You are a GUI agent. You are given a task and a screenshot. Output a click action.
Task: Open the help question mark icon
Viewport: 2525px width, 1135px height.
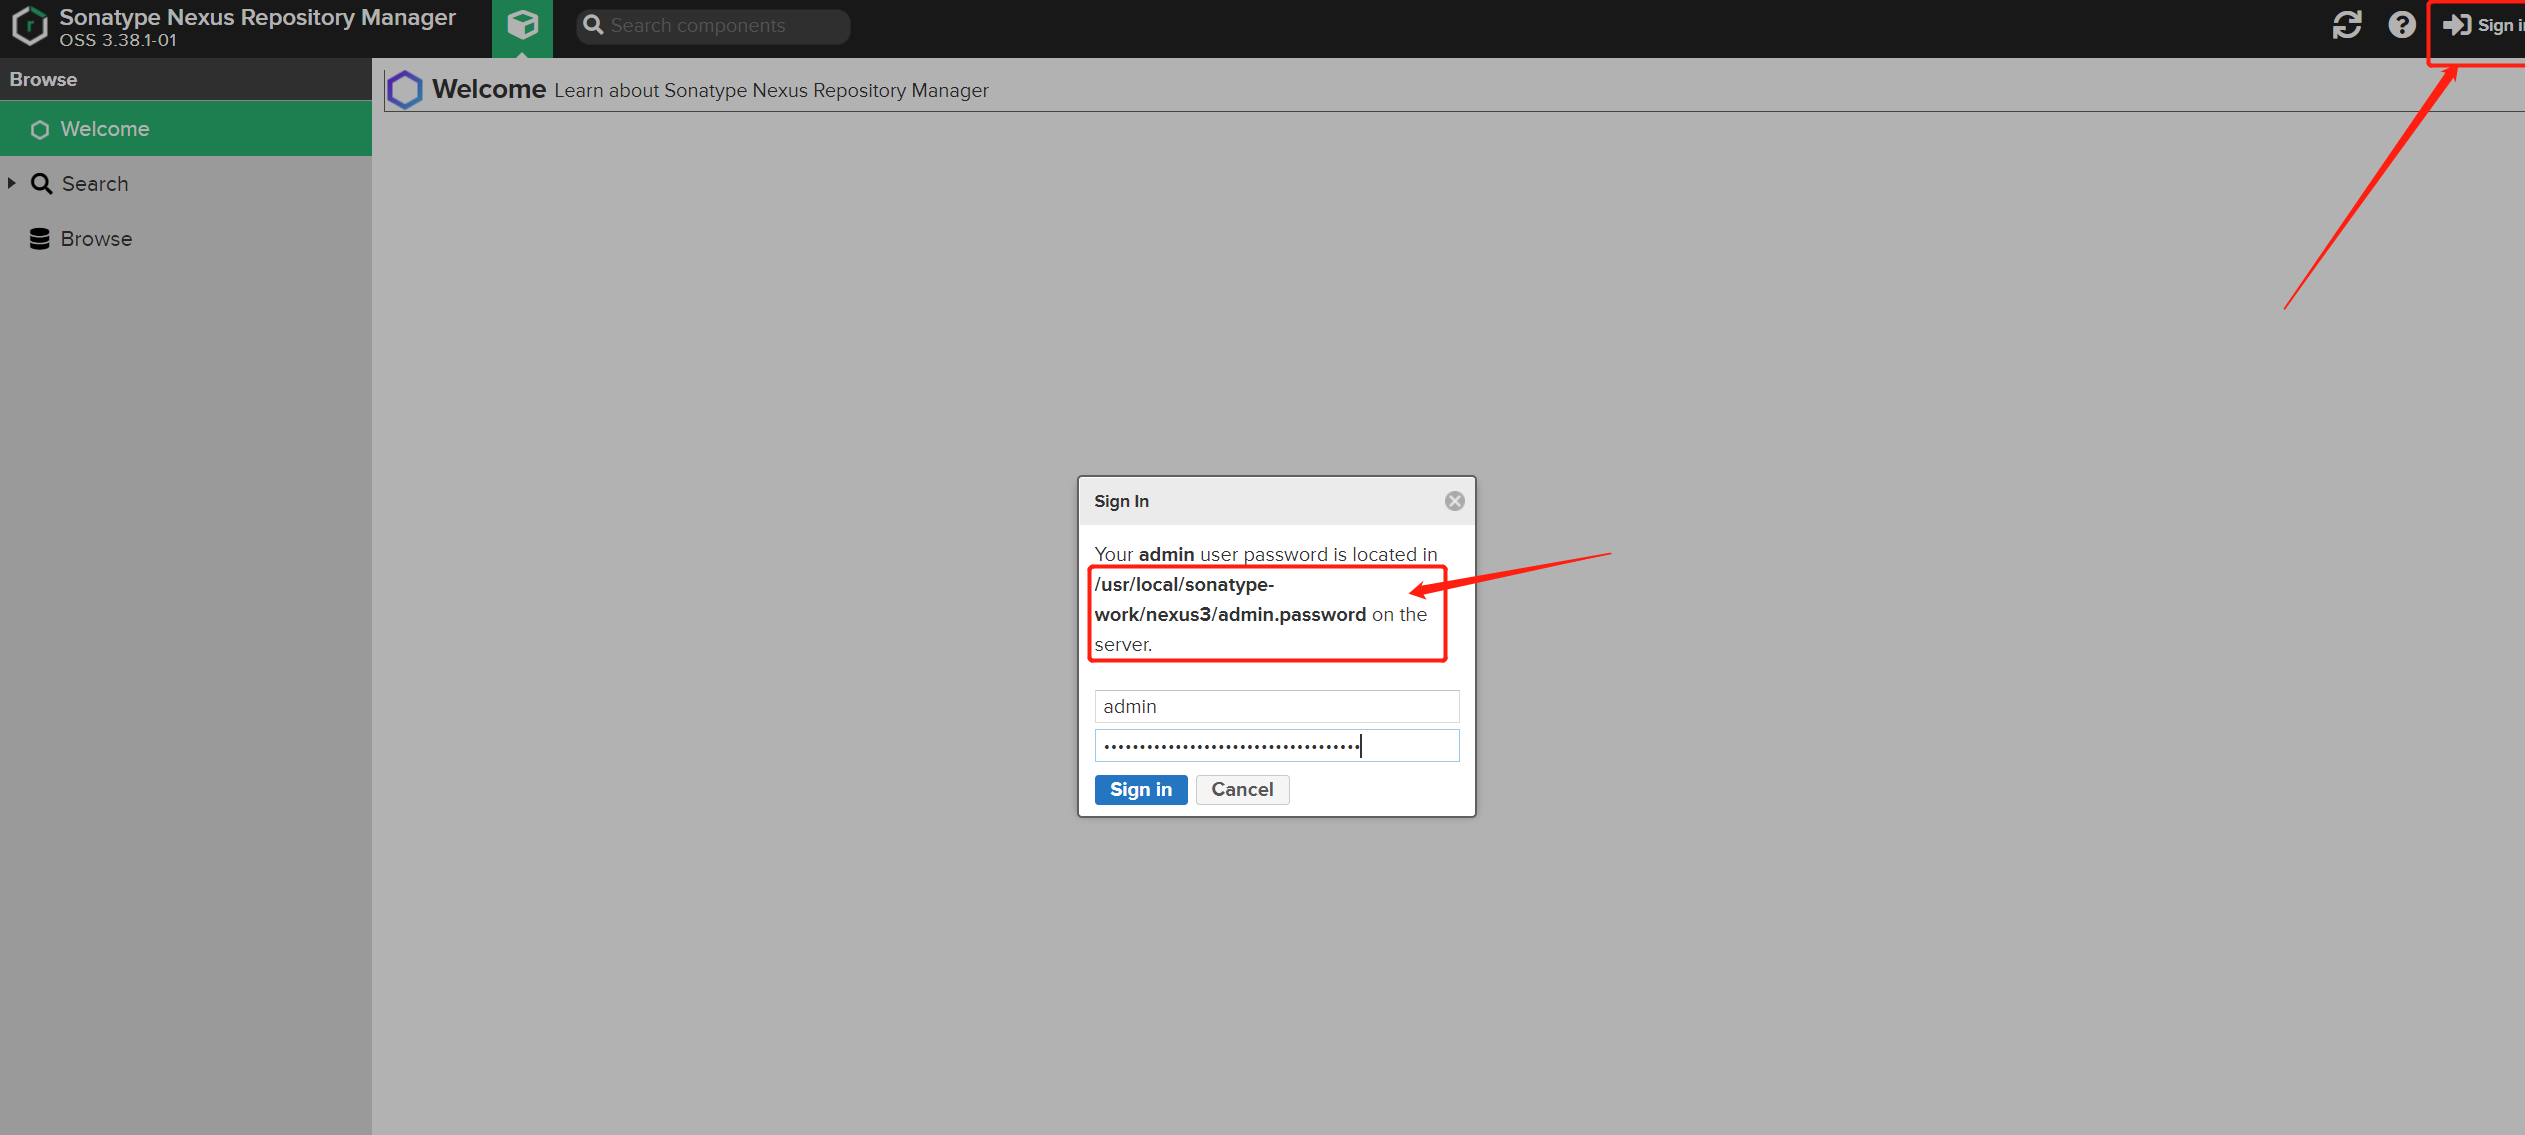click(2401, 25)
